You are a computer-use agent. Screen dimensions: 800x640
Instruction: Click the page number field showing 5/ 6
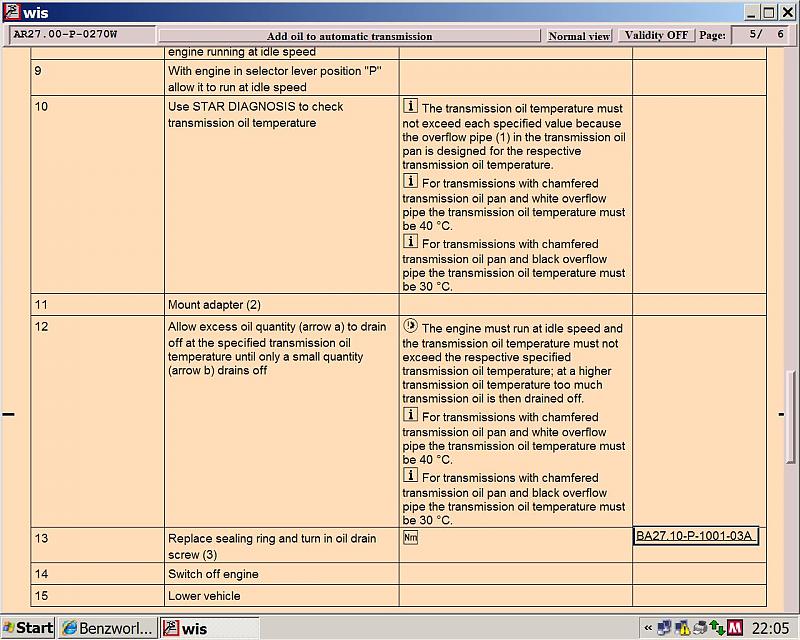(759, 35)
